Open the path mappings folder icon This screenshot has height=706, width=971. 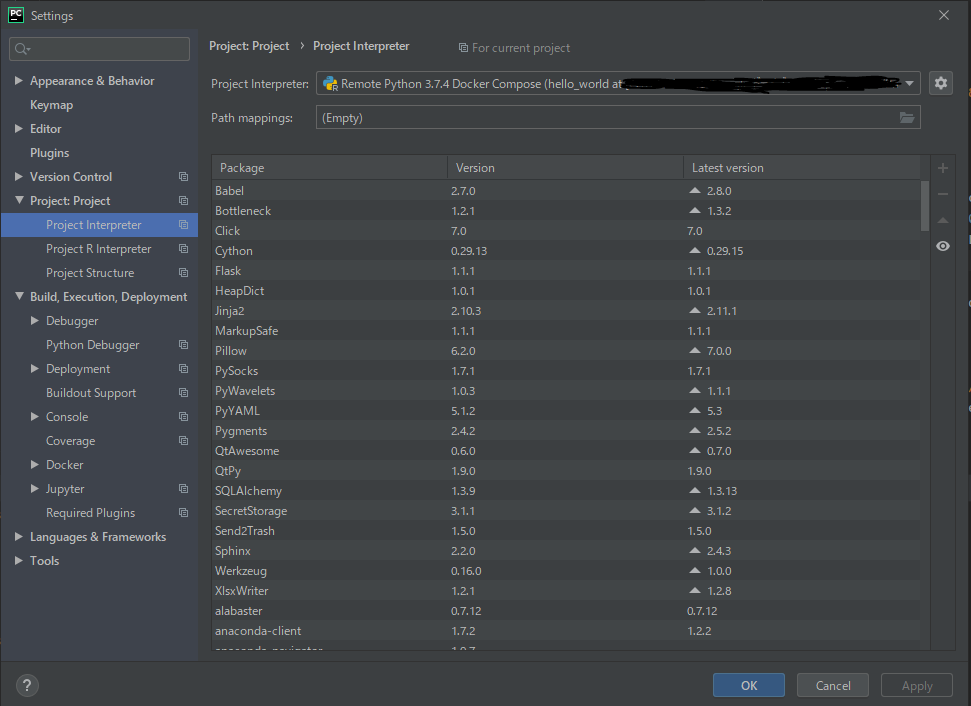907,118
